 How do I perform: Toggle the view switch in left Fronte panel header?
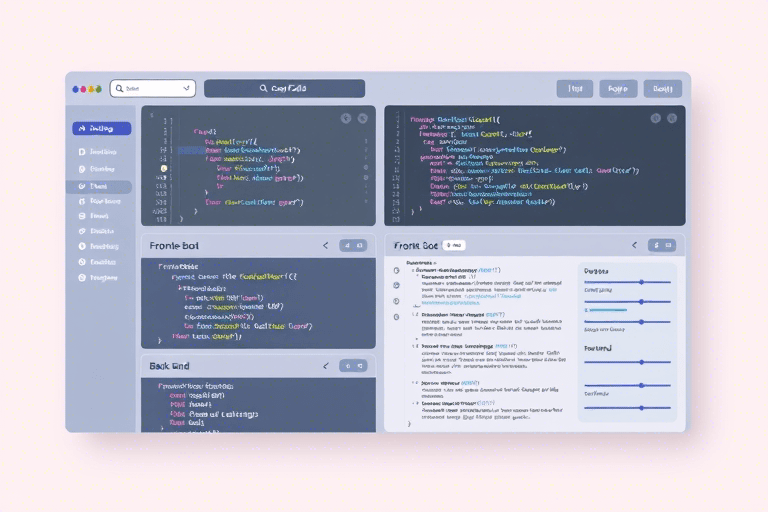[x=353, y=245]
